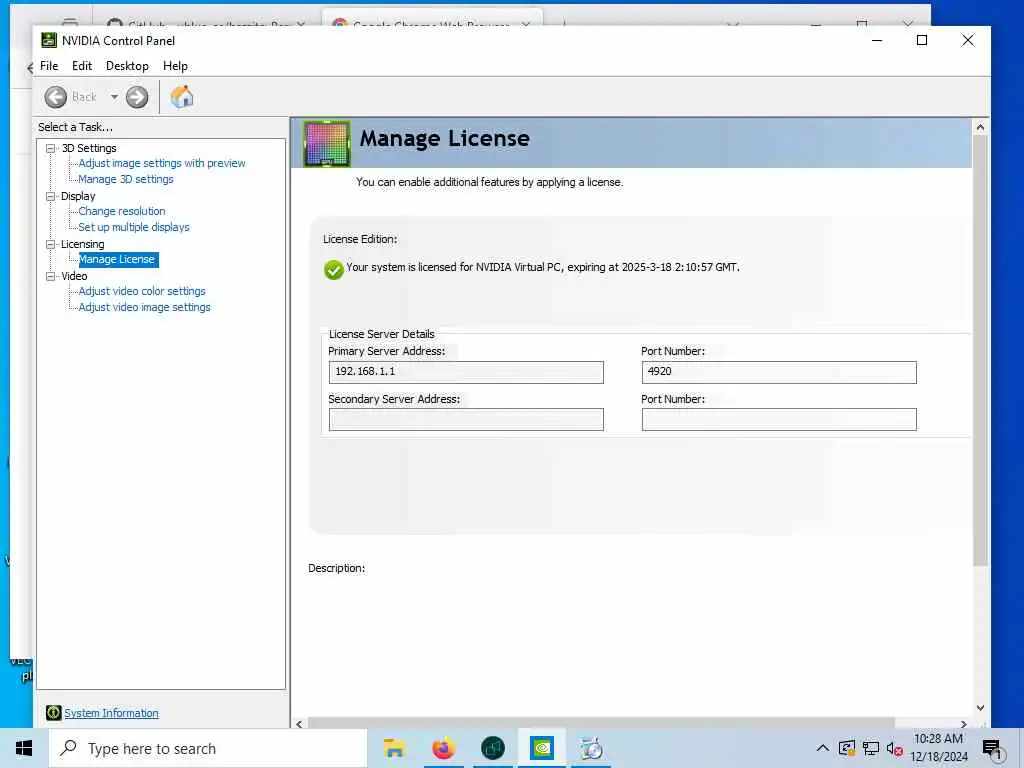Maximize the NVIDIA Control Panel window
This screenshot has height=768, width=1024.
922,40
